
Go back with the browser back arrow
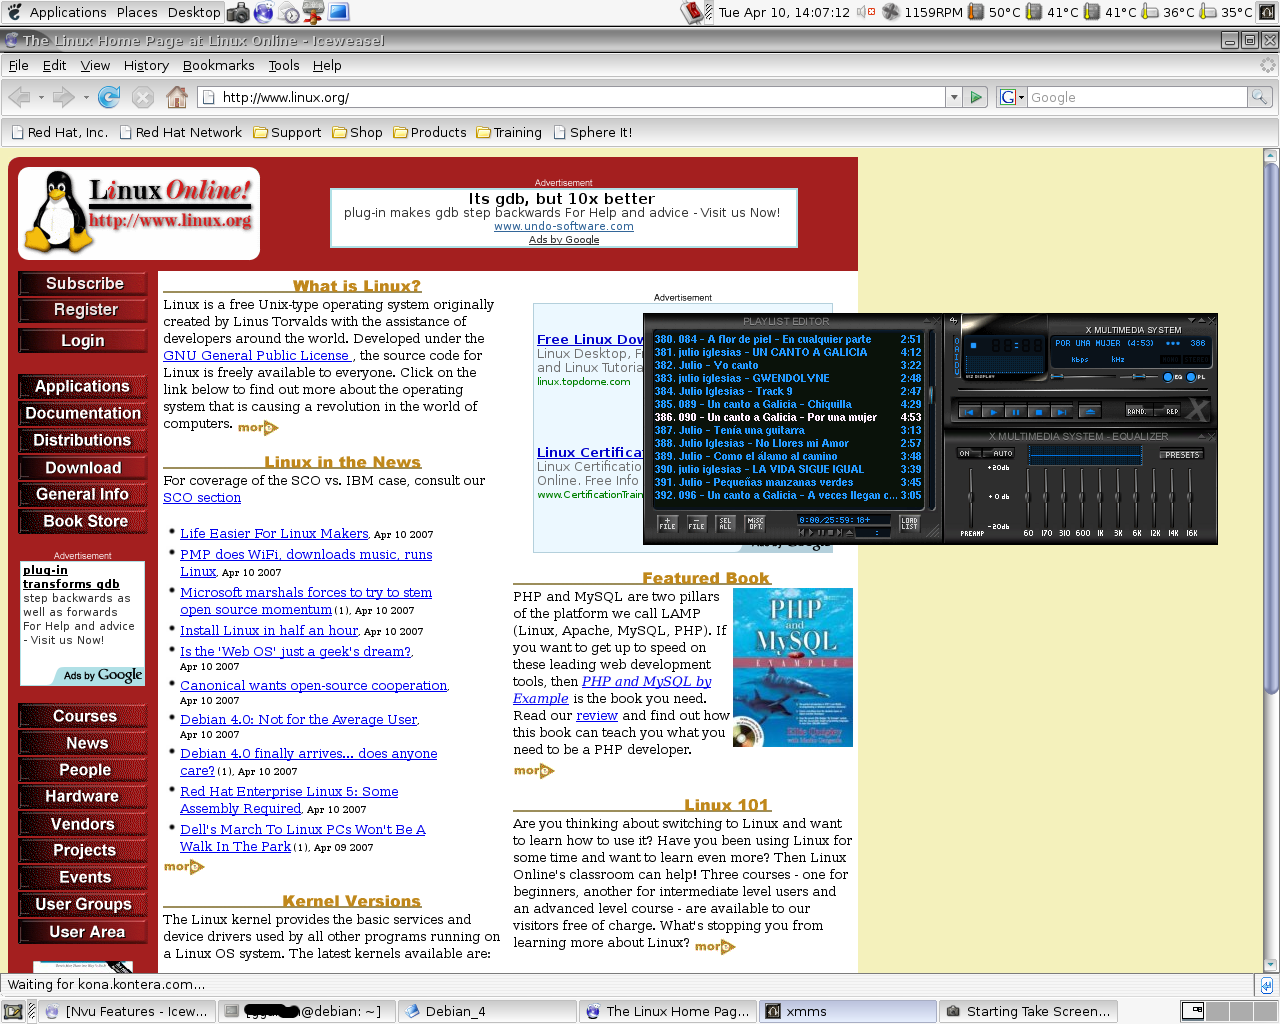click(x=19, y=97)
